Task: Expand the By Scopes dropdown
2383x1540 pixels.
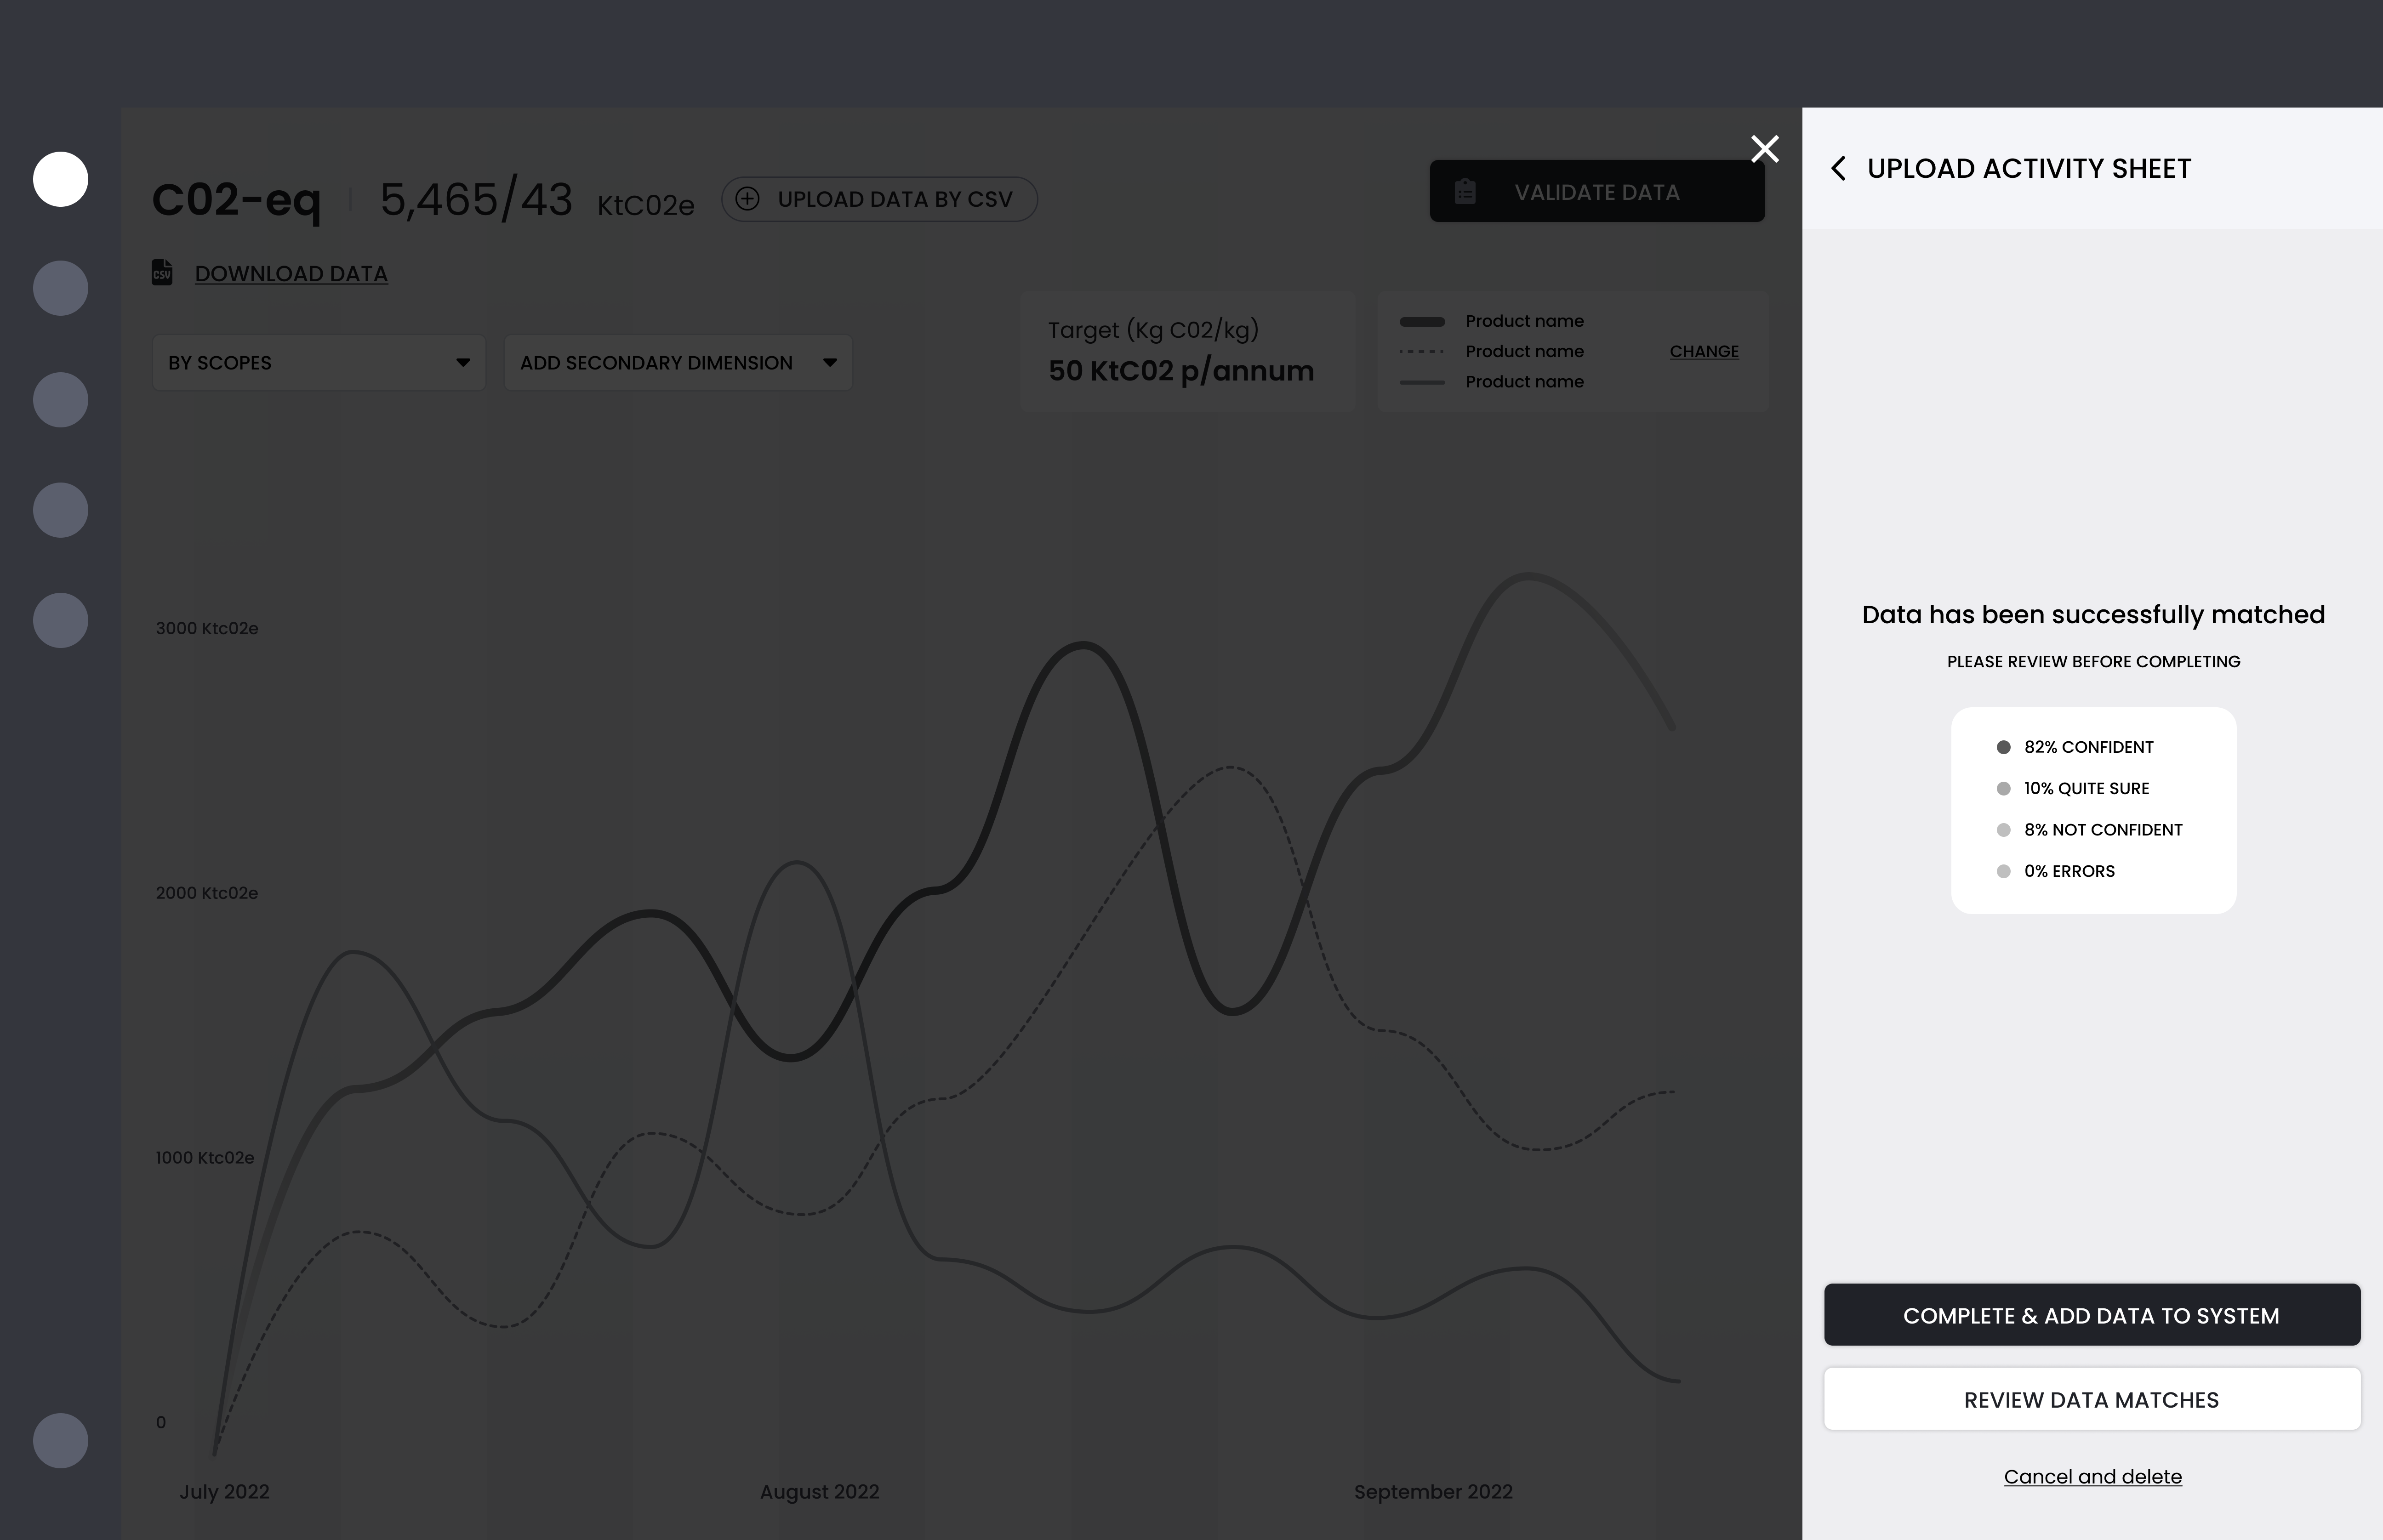Action: (318, 363)
